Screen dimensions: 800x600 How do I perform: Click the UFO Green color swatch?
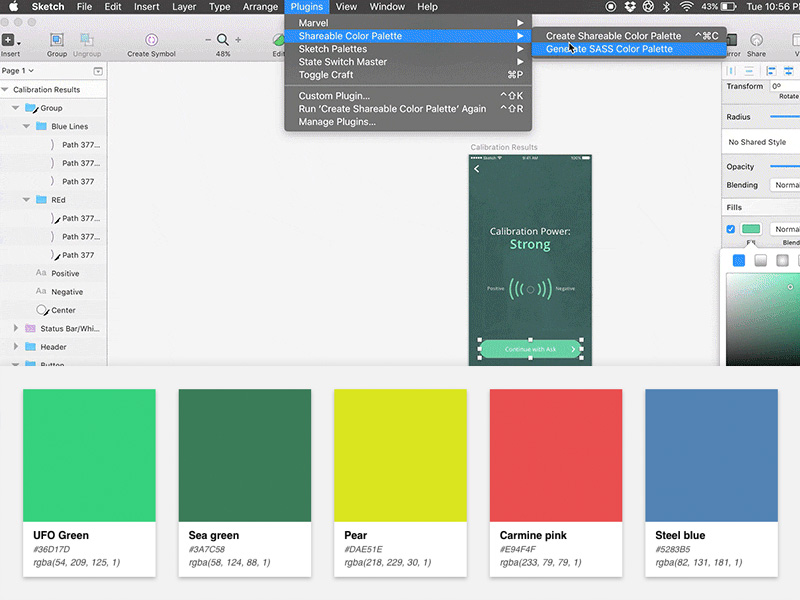[89, 455]
